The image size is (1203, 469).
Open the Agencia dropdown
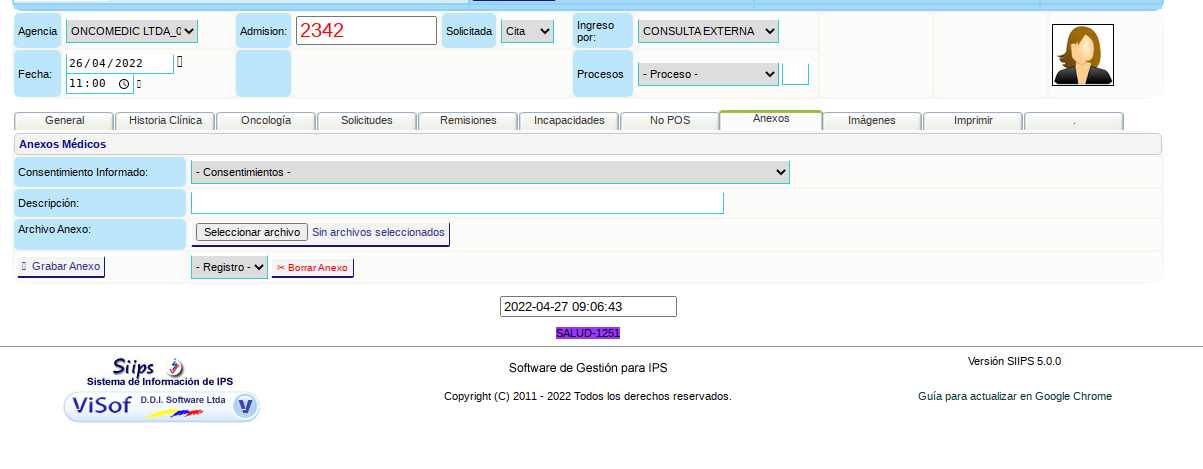pos(132,31)
